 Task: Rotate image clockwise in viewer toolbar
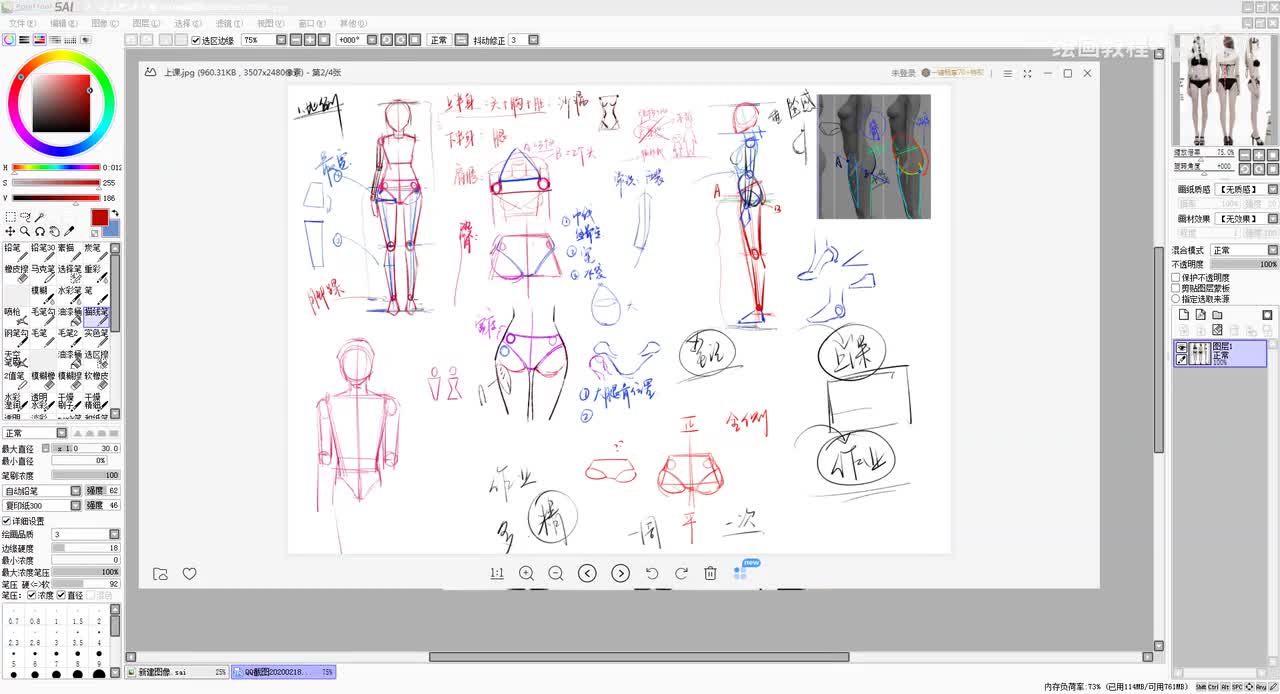coord(681,573)
